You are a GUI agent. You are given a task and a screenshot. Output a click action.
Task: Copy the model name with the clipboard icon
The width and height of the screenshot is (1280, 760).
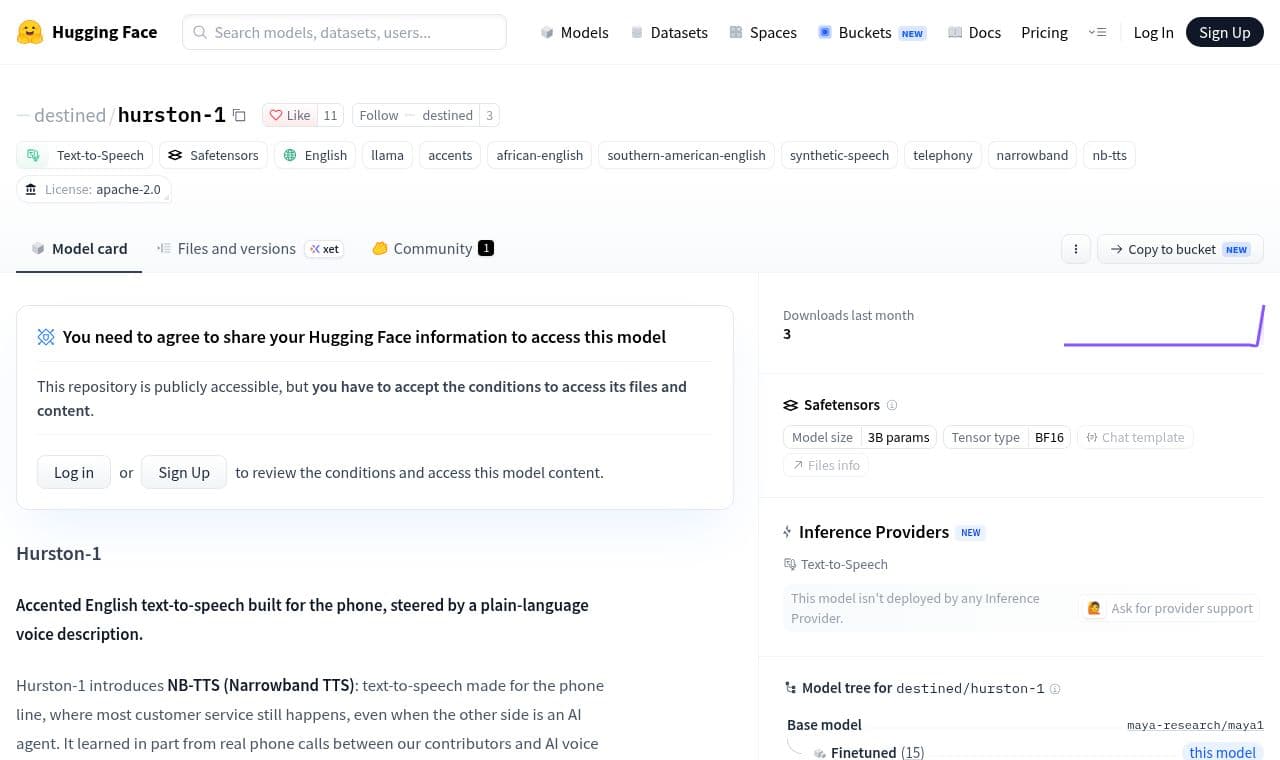(239, 115)
